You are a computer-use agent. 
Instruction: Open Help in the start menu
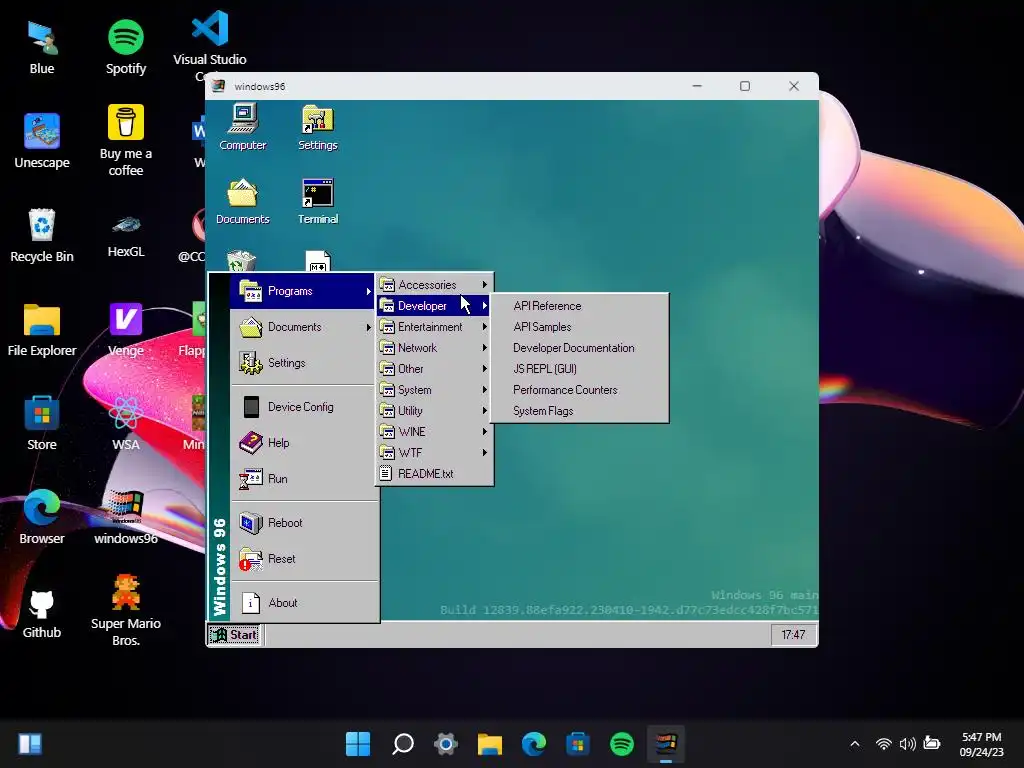click(303, 443)
